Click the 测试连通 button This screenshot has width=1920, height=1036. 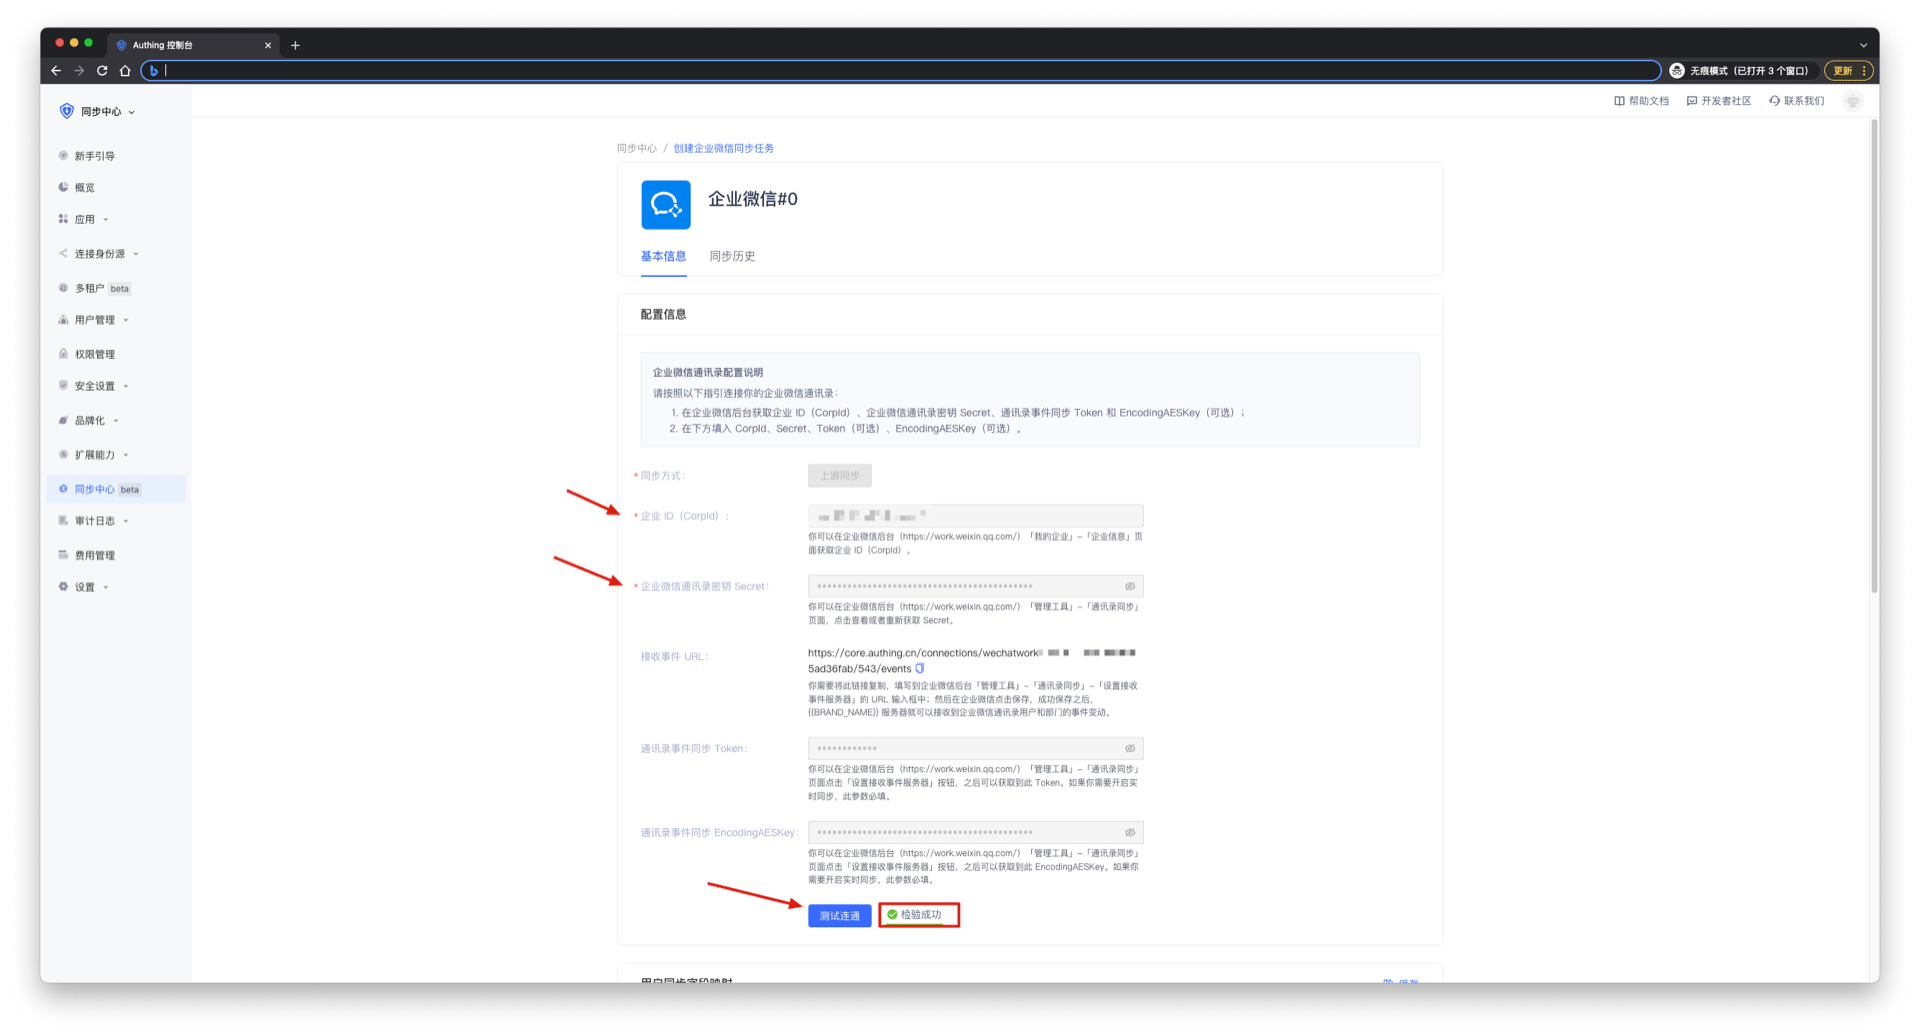tap(839, 916)
